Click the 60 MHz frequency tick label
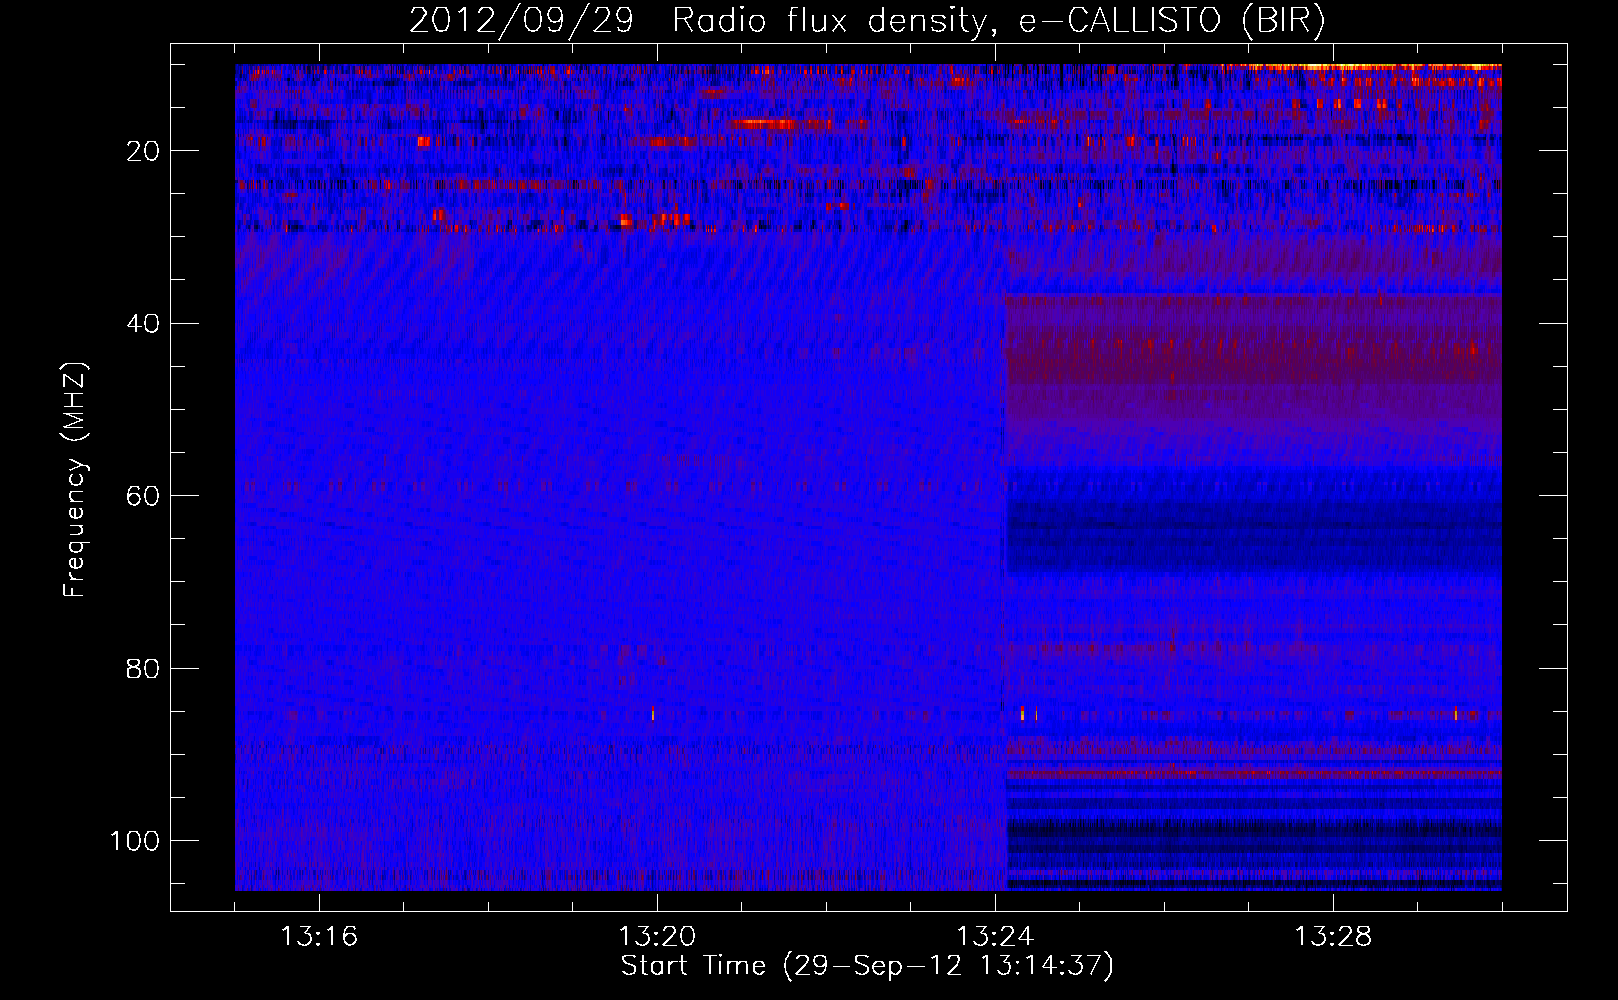Image resolution: width=1618 pixels, height=1000 pixels. click(x=144, y=496)
